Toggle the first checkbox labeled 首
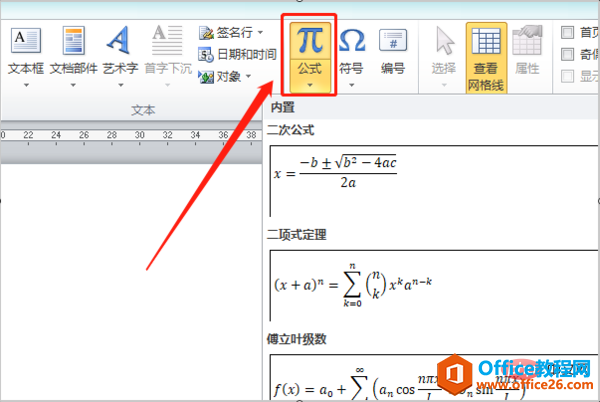The width and height of the screenshot is (600, 402). pyautogui.click(x=567, y=33)
